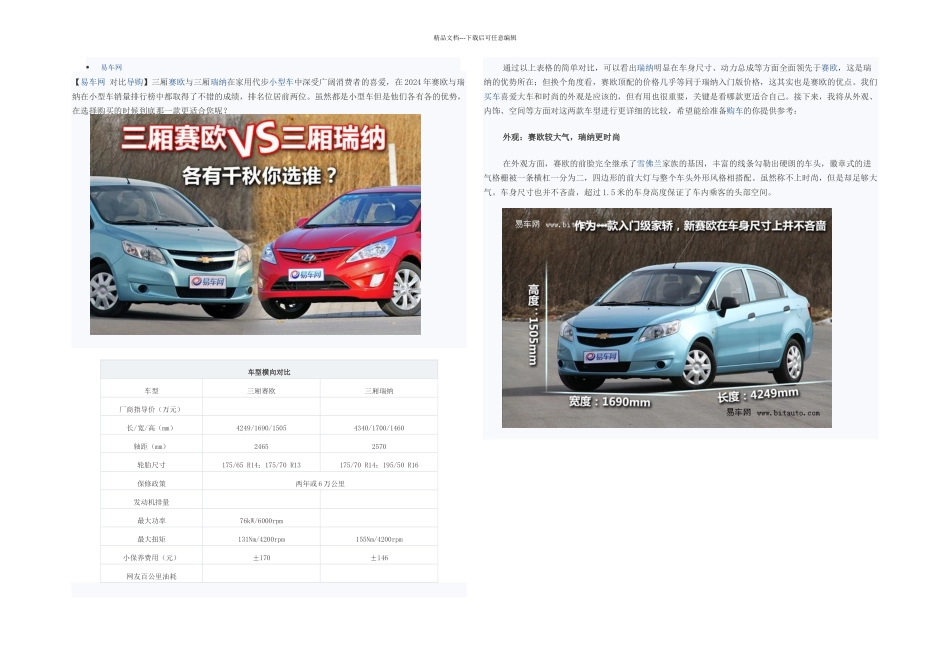
Task: Click the maintenance cost ±170
Action: (x=261, y=557)
